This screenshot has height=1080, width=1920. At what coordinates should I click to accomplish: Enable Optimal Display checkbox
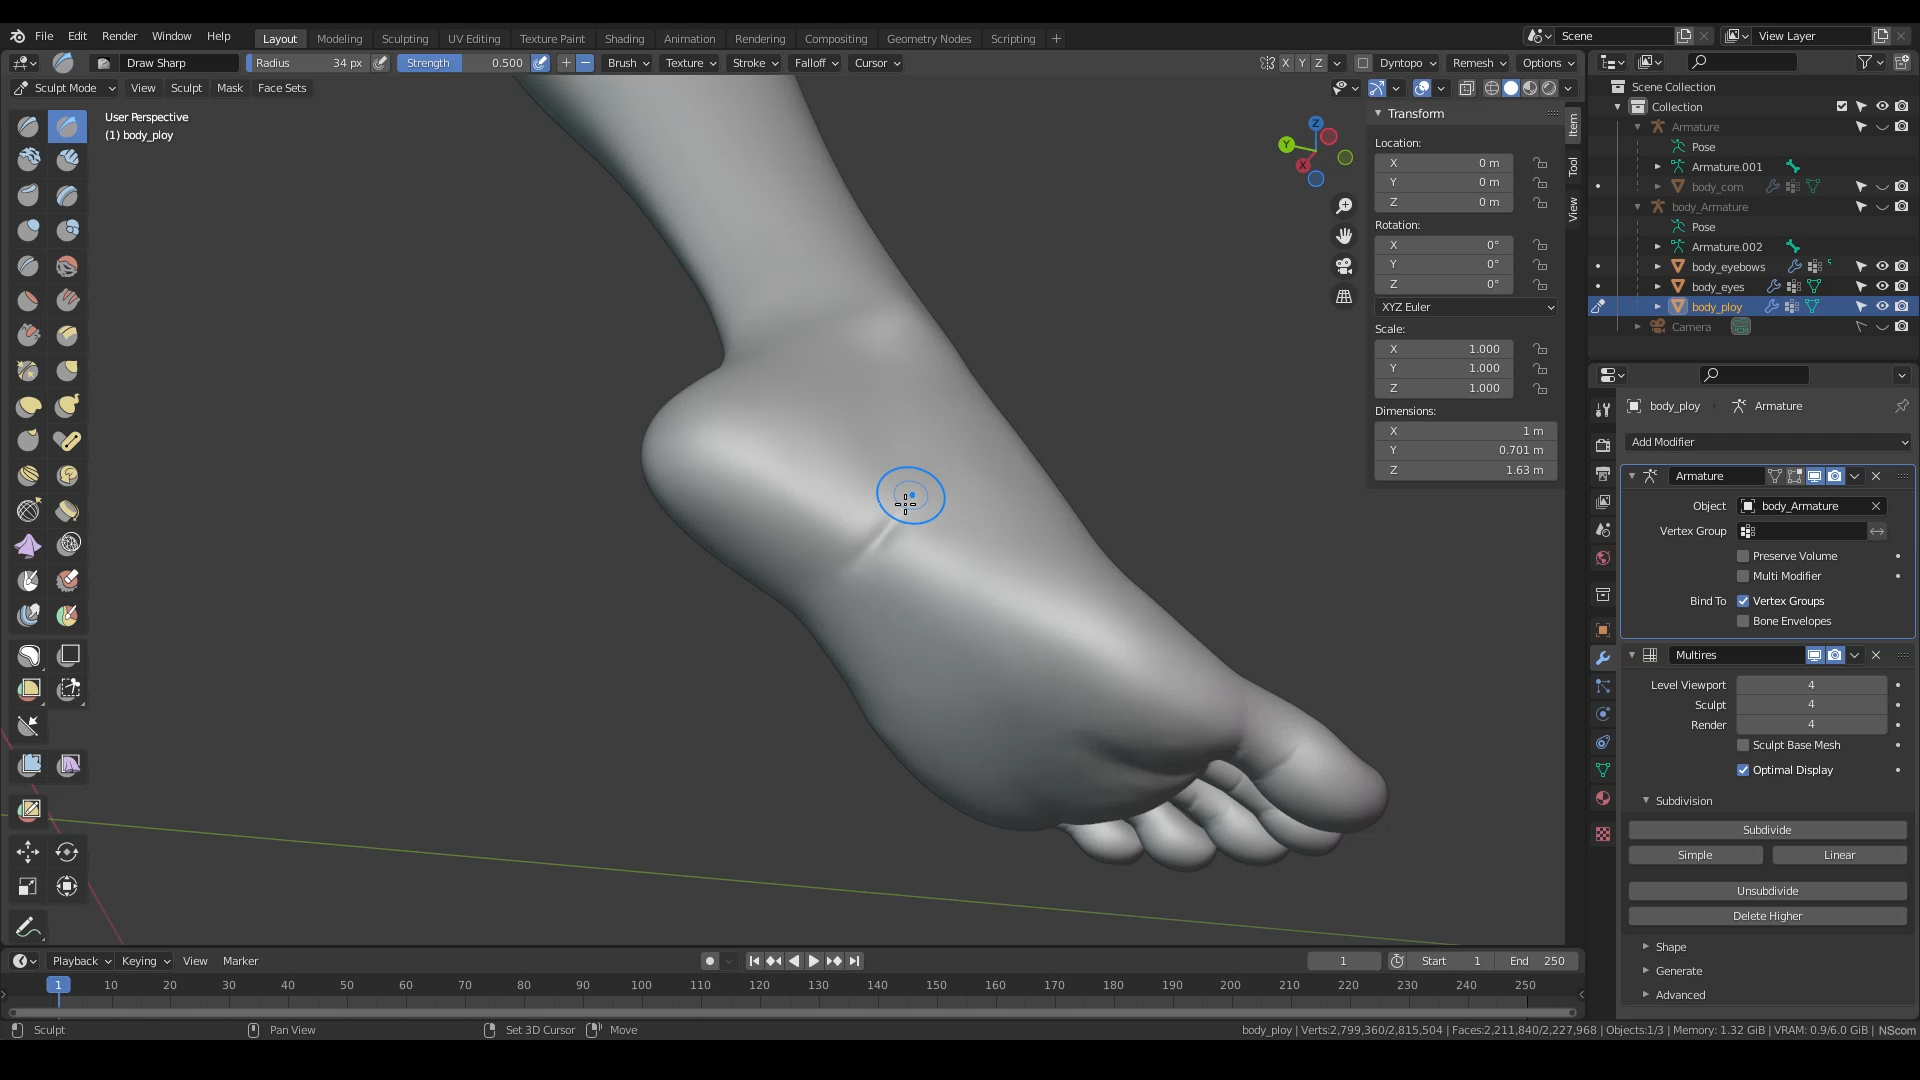pos(1743,769)
